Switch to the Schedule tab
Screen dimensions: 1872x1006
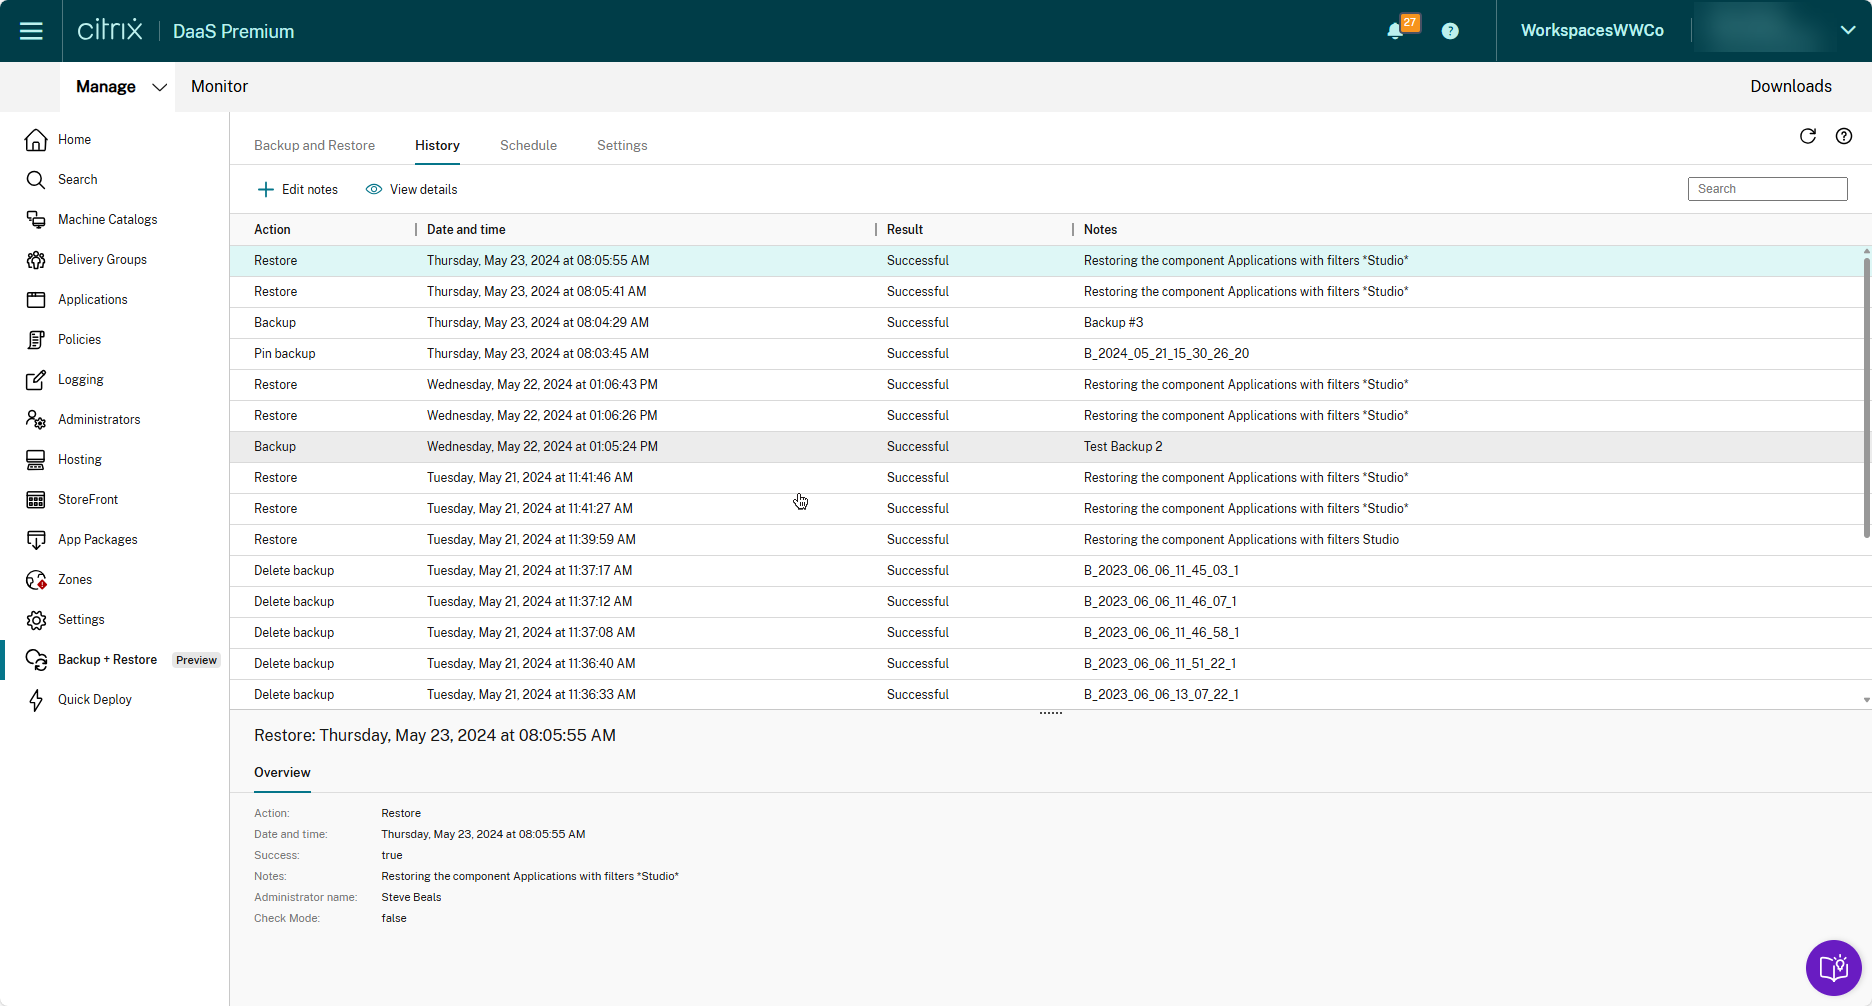tap(528, 146)
